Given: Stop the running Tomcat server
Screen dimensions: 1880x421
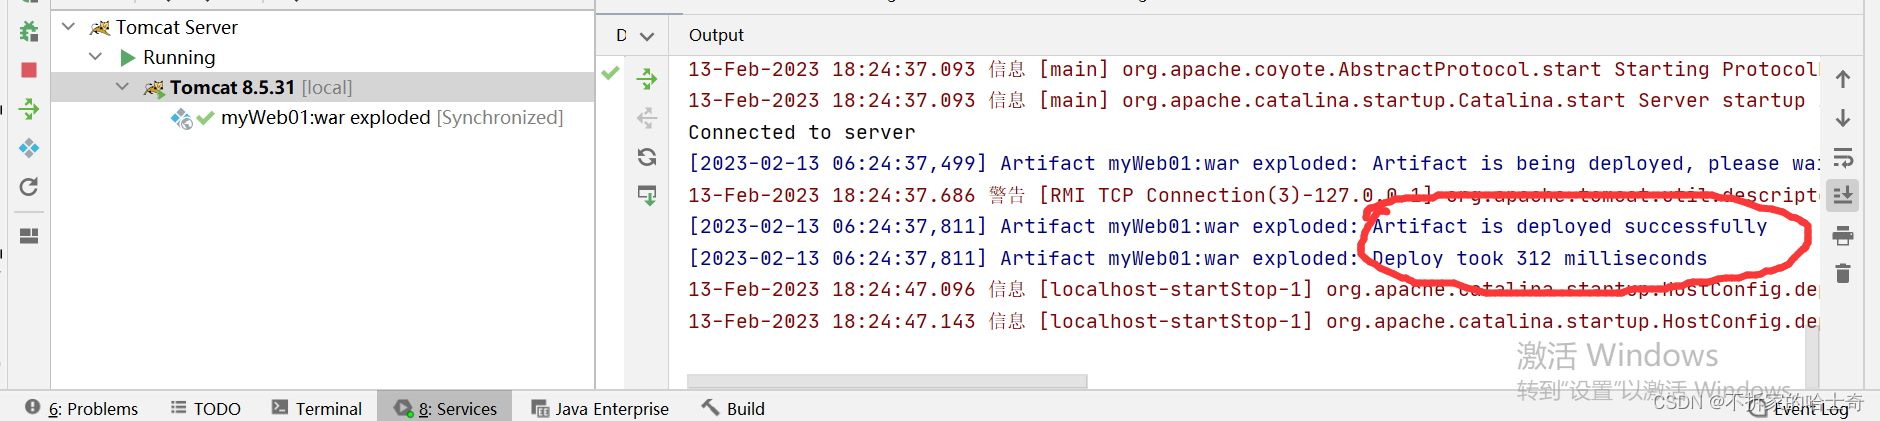Looking at the screenshot, I should [x=29, y=70].
